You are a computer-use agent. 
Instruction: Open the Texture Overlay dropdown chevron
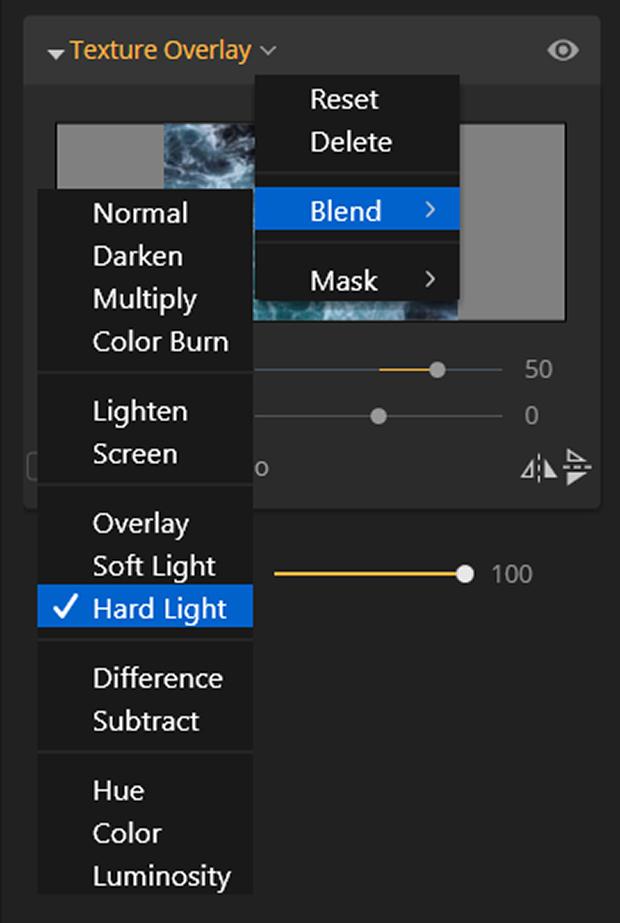[268, 51]
